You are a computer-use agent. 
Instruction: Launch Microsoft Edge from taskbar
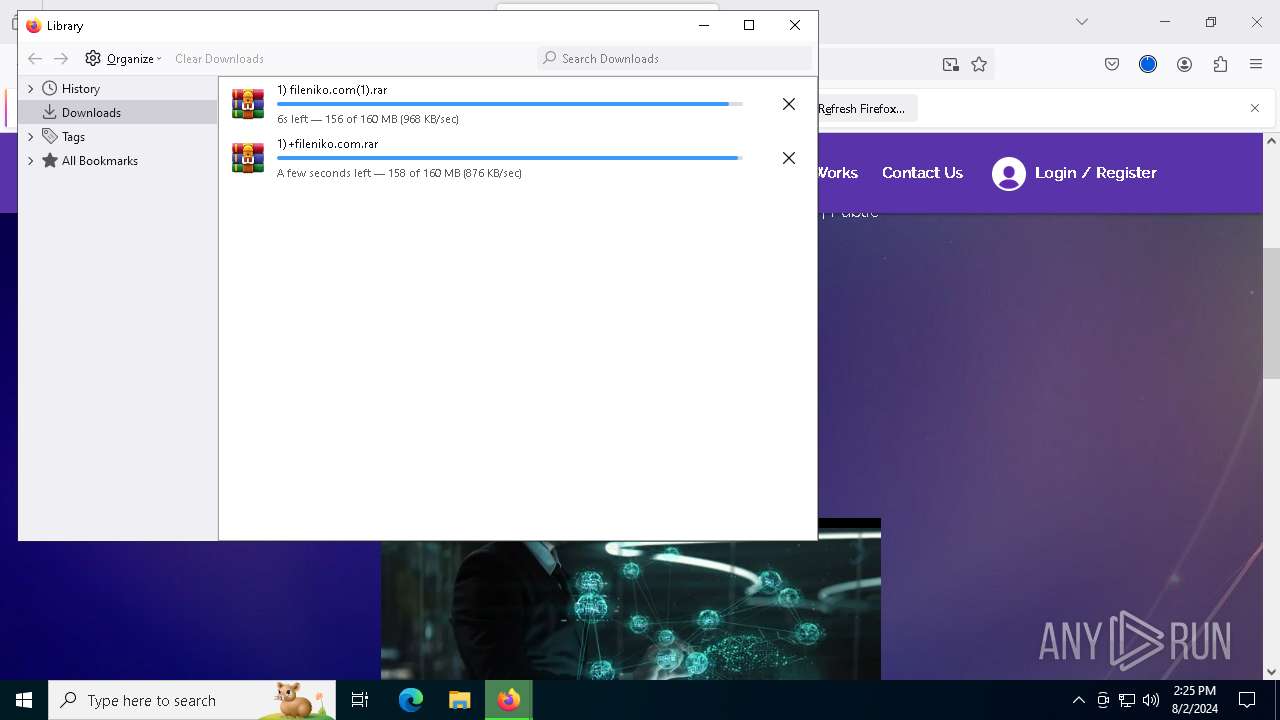pyautogui.click(x=411, y=700)
